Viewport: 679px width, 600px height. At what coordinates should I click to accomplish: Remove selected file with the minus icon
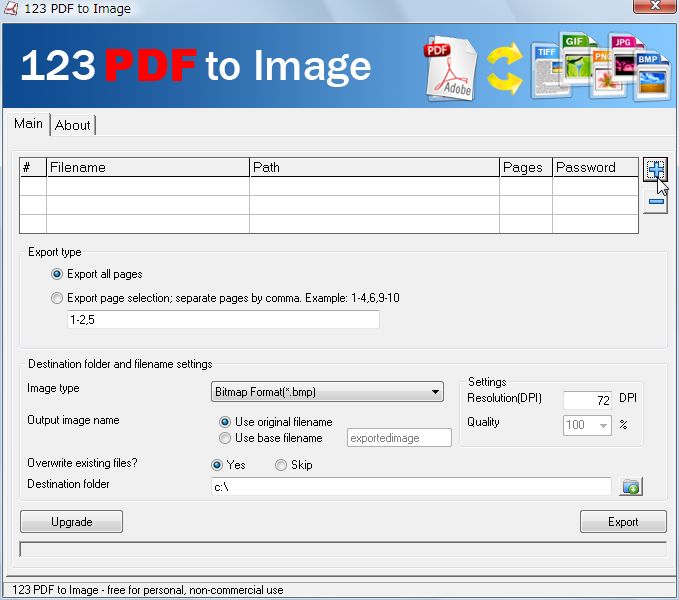(655, 201)
